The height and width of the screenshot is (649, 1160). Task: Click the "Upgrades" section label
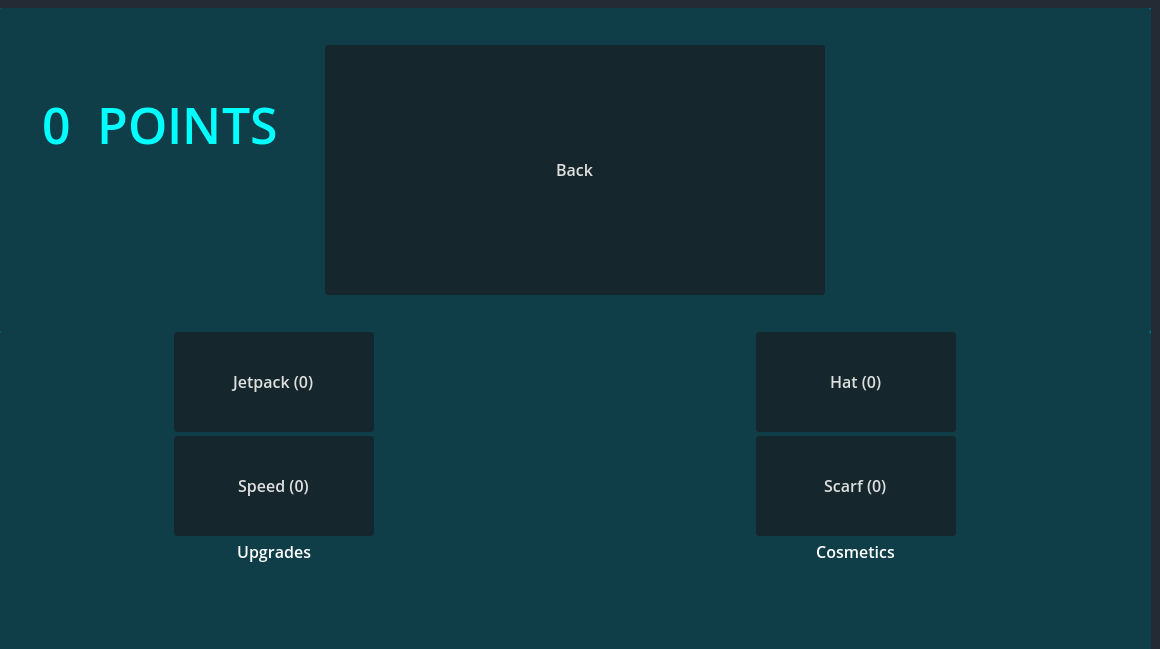[x=274, y=553]
